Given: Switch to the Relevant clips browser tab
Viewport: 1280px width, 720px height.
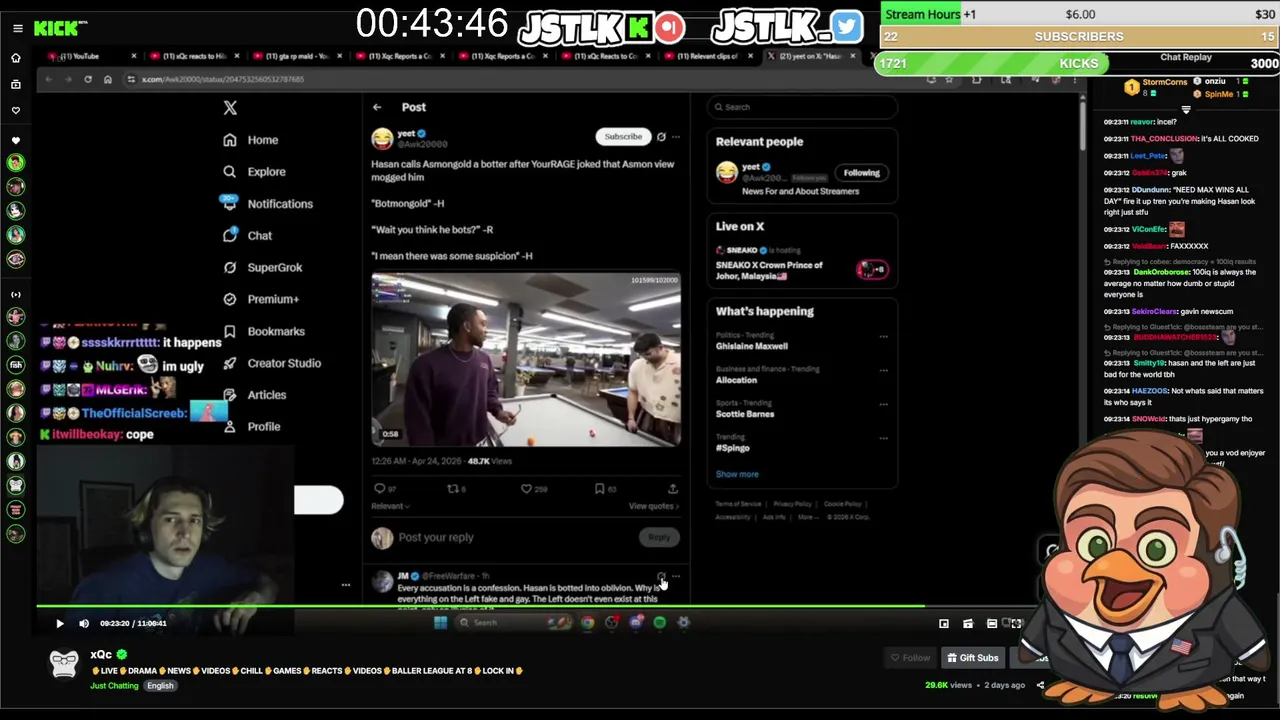Looking at the screenshot, I should (705, 56).
